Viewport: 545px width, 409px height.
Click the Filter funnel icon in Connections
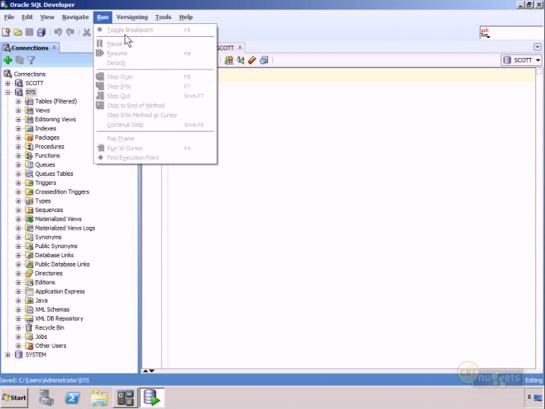[31, 60]
